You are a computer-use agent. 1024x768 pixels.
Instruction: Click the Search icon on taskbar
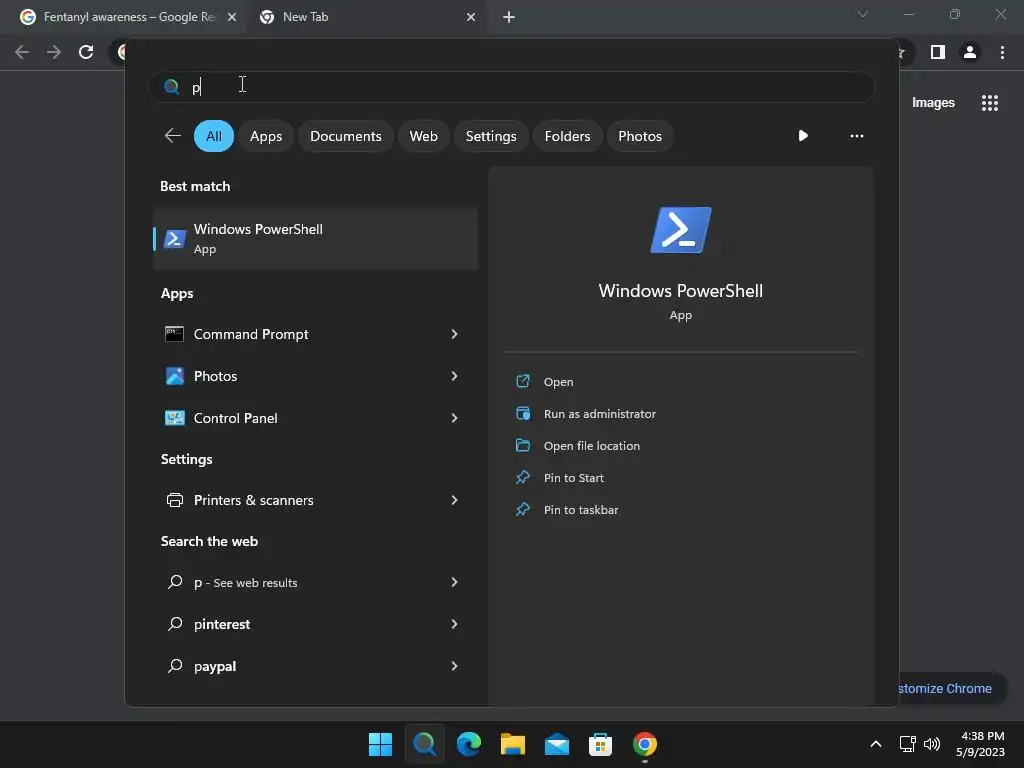click(424, 744)
